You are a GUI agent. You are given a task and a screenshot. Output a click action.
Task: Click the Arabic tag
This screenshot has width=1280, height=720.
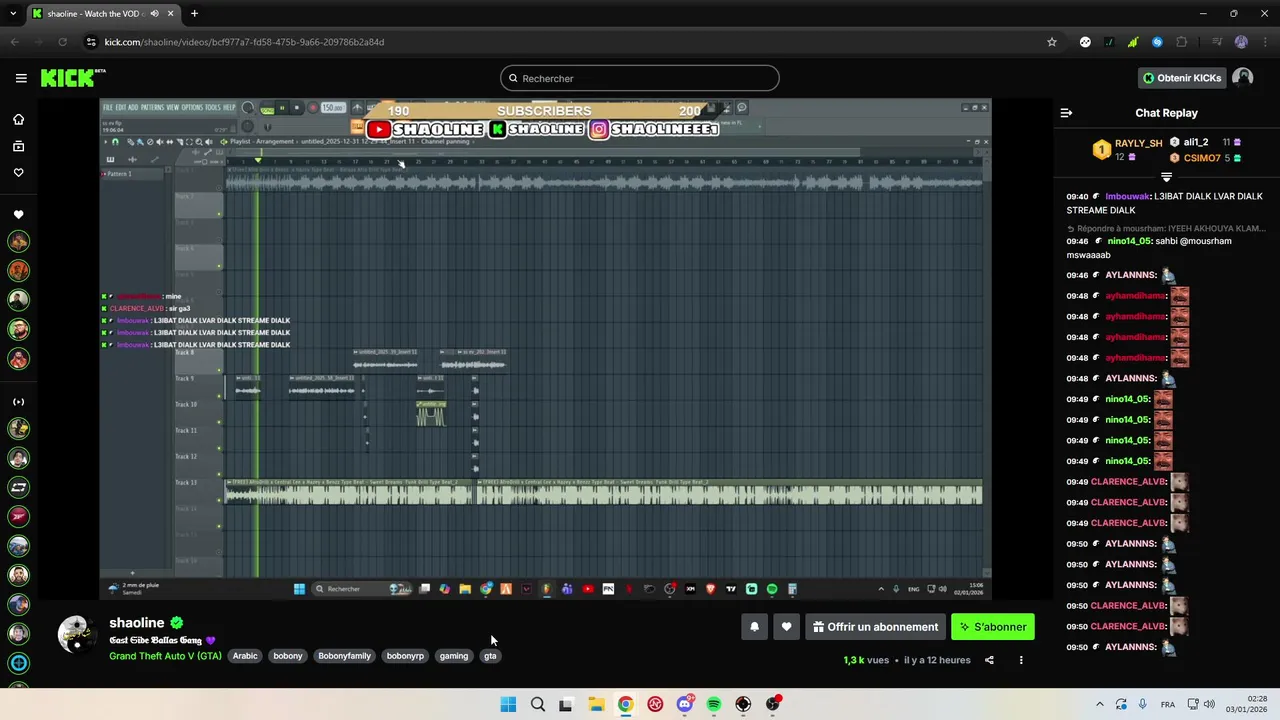(245, 656)
